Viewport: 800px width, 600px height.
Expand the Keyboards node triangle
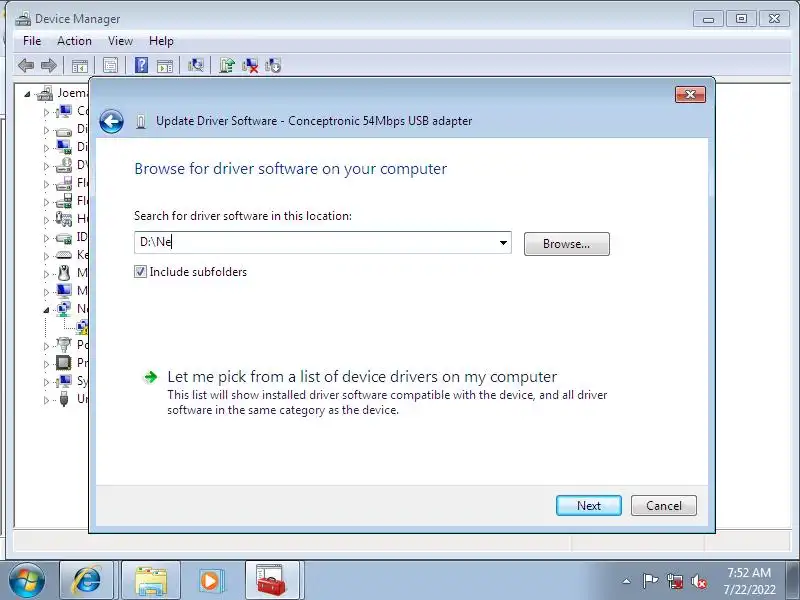[x=46, y=256]
